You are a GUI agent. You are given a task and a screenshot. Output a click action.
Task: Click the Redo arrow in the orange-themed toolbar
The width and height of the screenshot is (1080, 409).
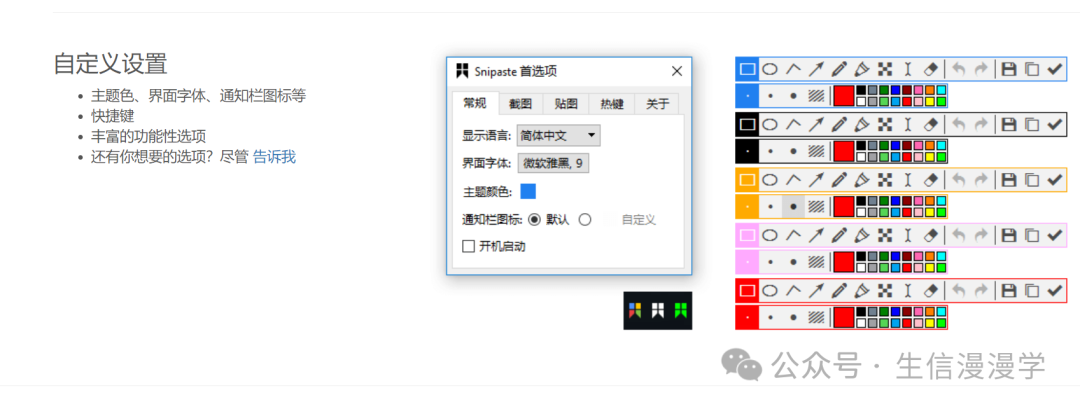pos(981,180)
